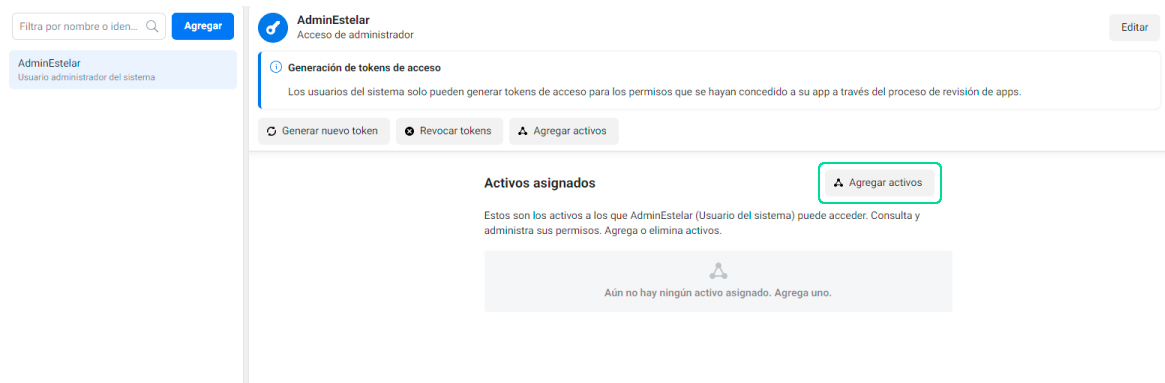Image resolution: width=1165 pixels, height=383 pixels.
Task: Click the assets icon in the toolbar Agregar activos
Action: (x=522, y=131)
